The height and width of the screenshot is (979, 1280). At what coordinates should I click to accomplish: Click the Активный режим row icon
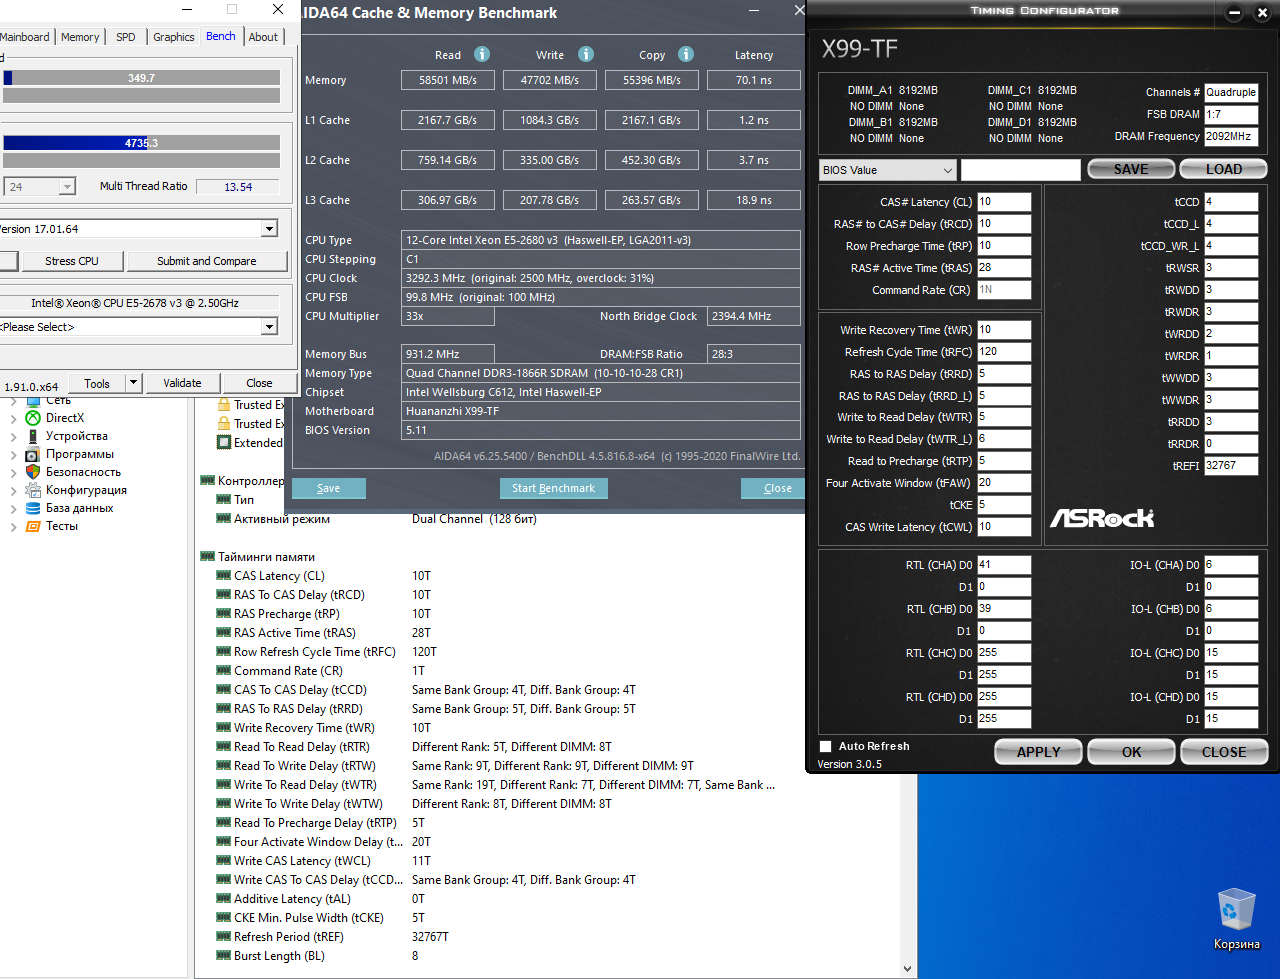tap(224, 519)
